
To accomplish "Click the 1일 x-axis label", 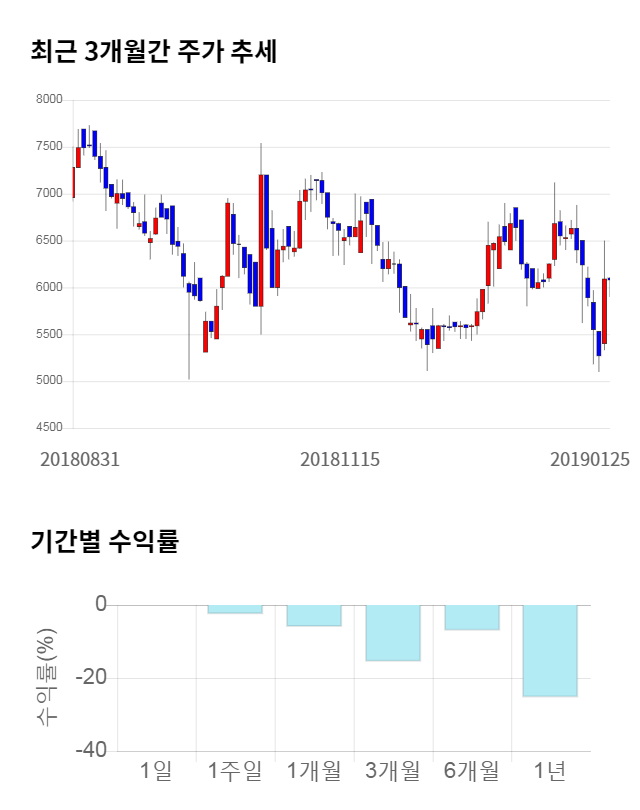I will click(x=156, y=771).
